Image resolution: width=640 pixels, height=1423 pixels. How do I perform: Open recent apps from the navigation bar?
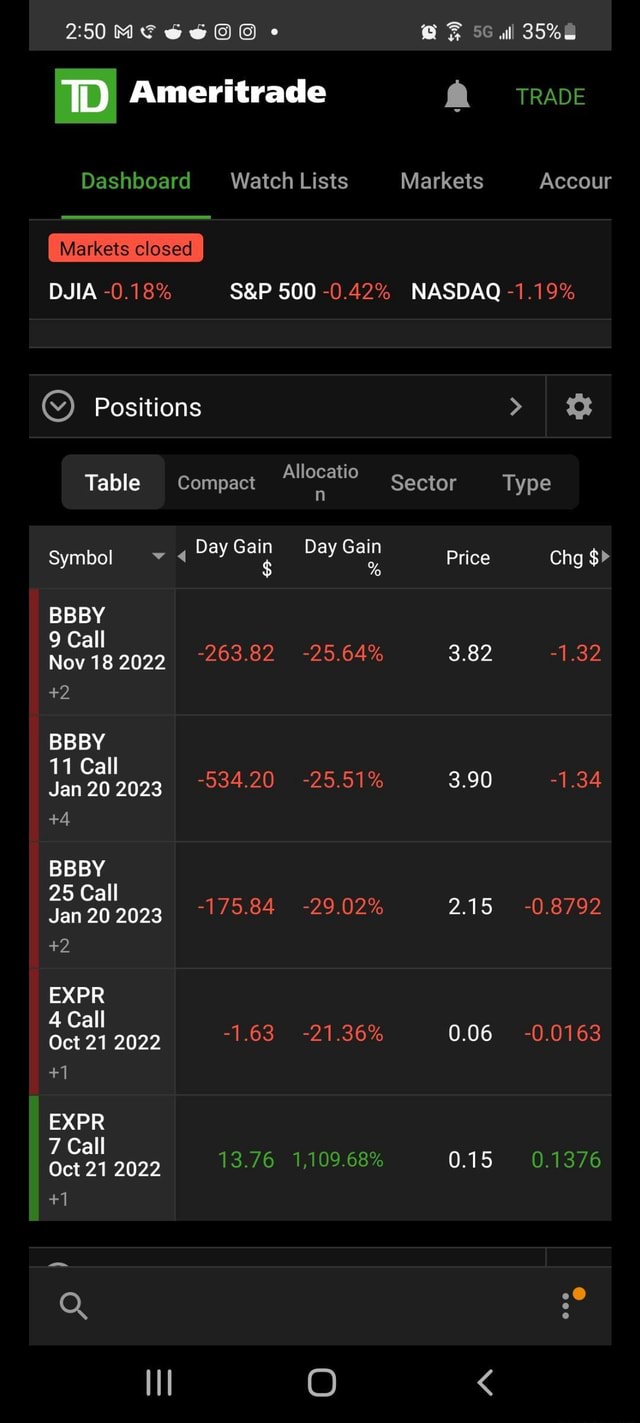coord(159,1383)
